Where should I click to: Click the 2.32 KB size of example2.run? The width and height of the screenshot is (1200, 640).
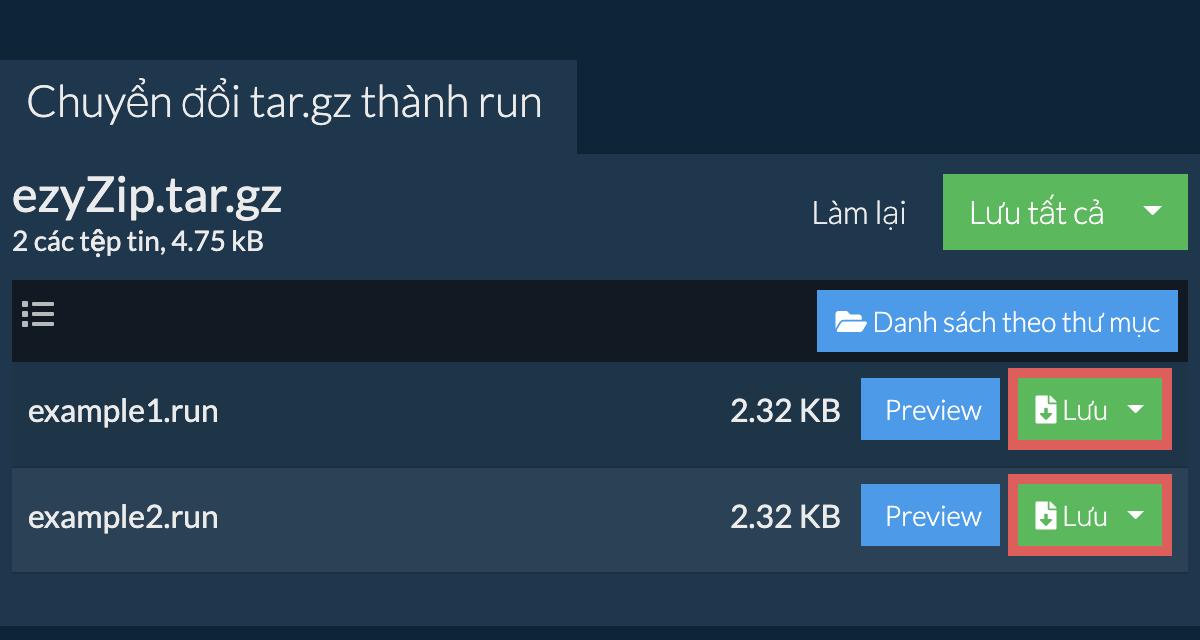coord(785,517)
